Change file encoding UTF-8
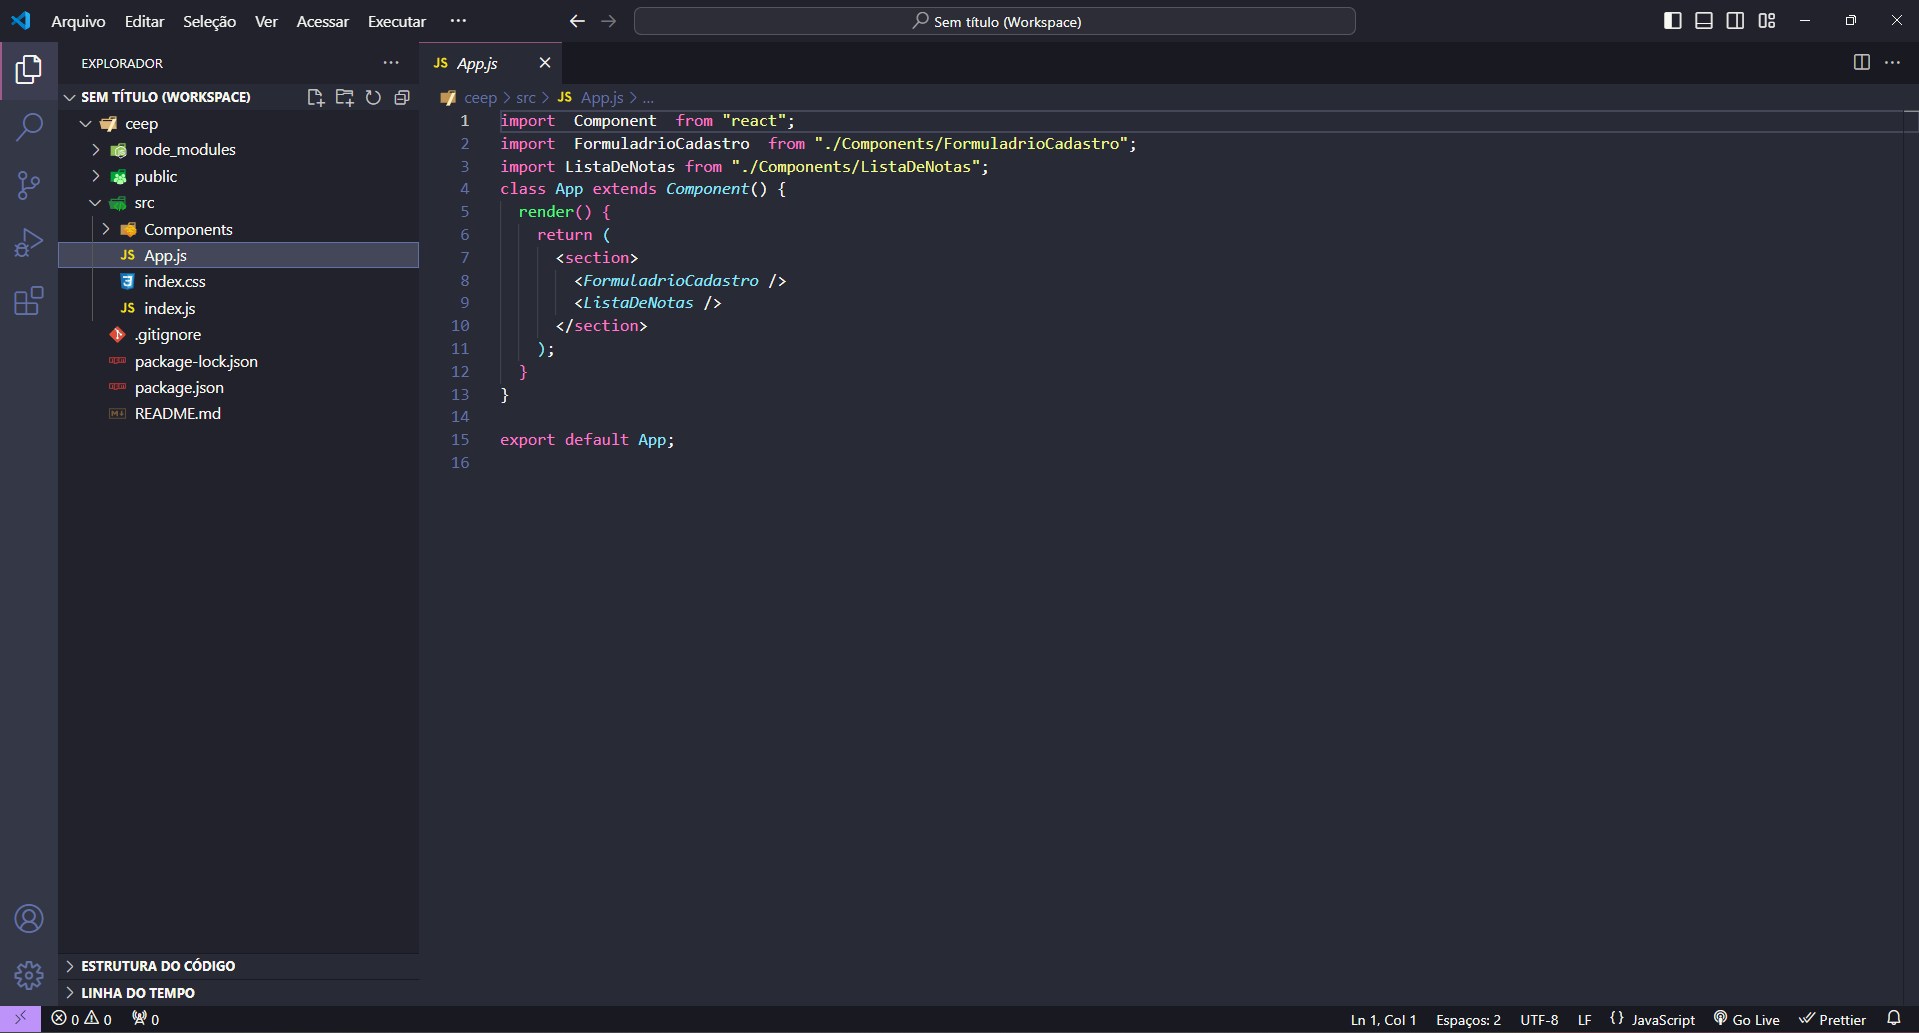This screenshot has width=1919, height=1033. [1539, 1019]
